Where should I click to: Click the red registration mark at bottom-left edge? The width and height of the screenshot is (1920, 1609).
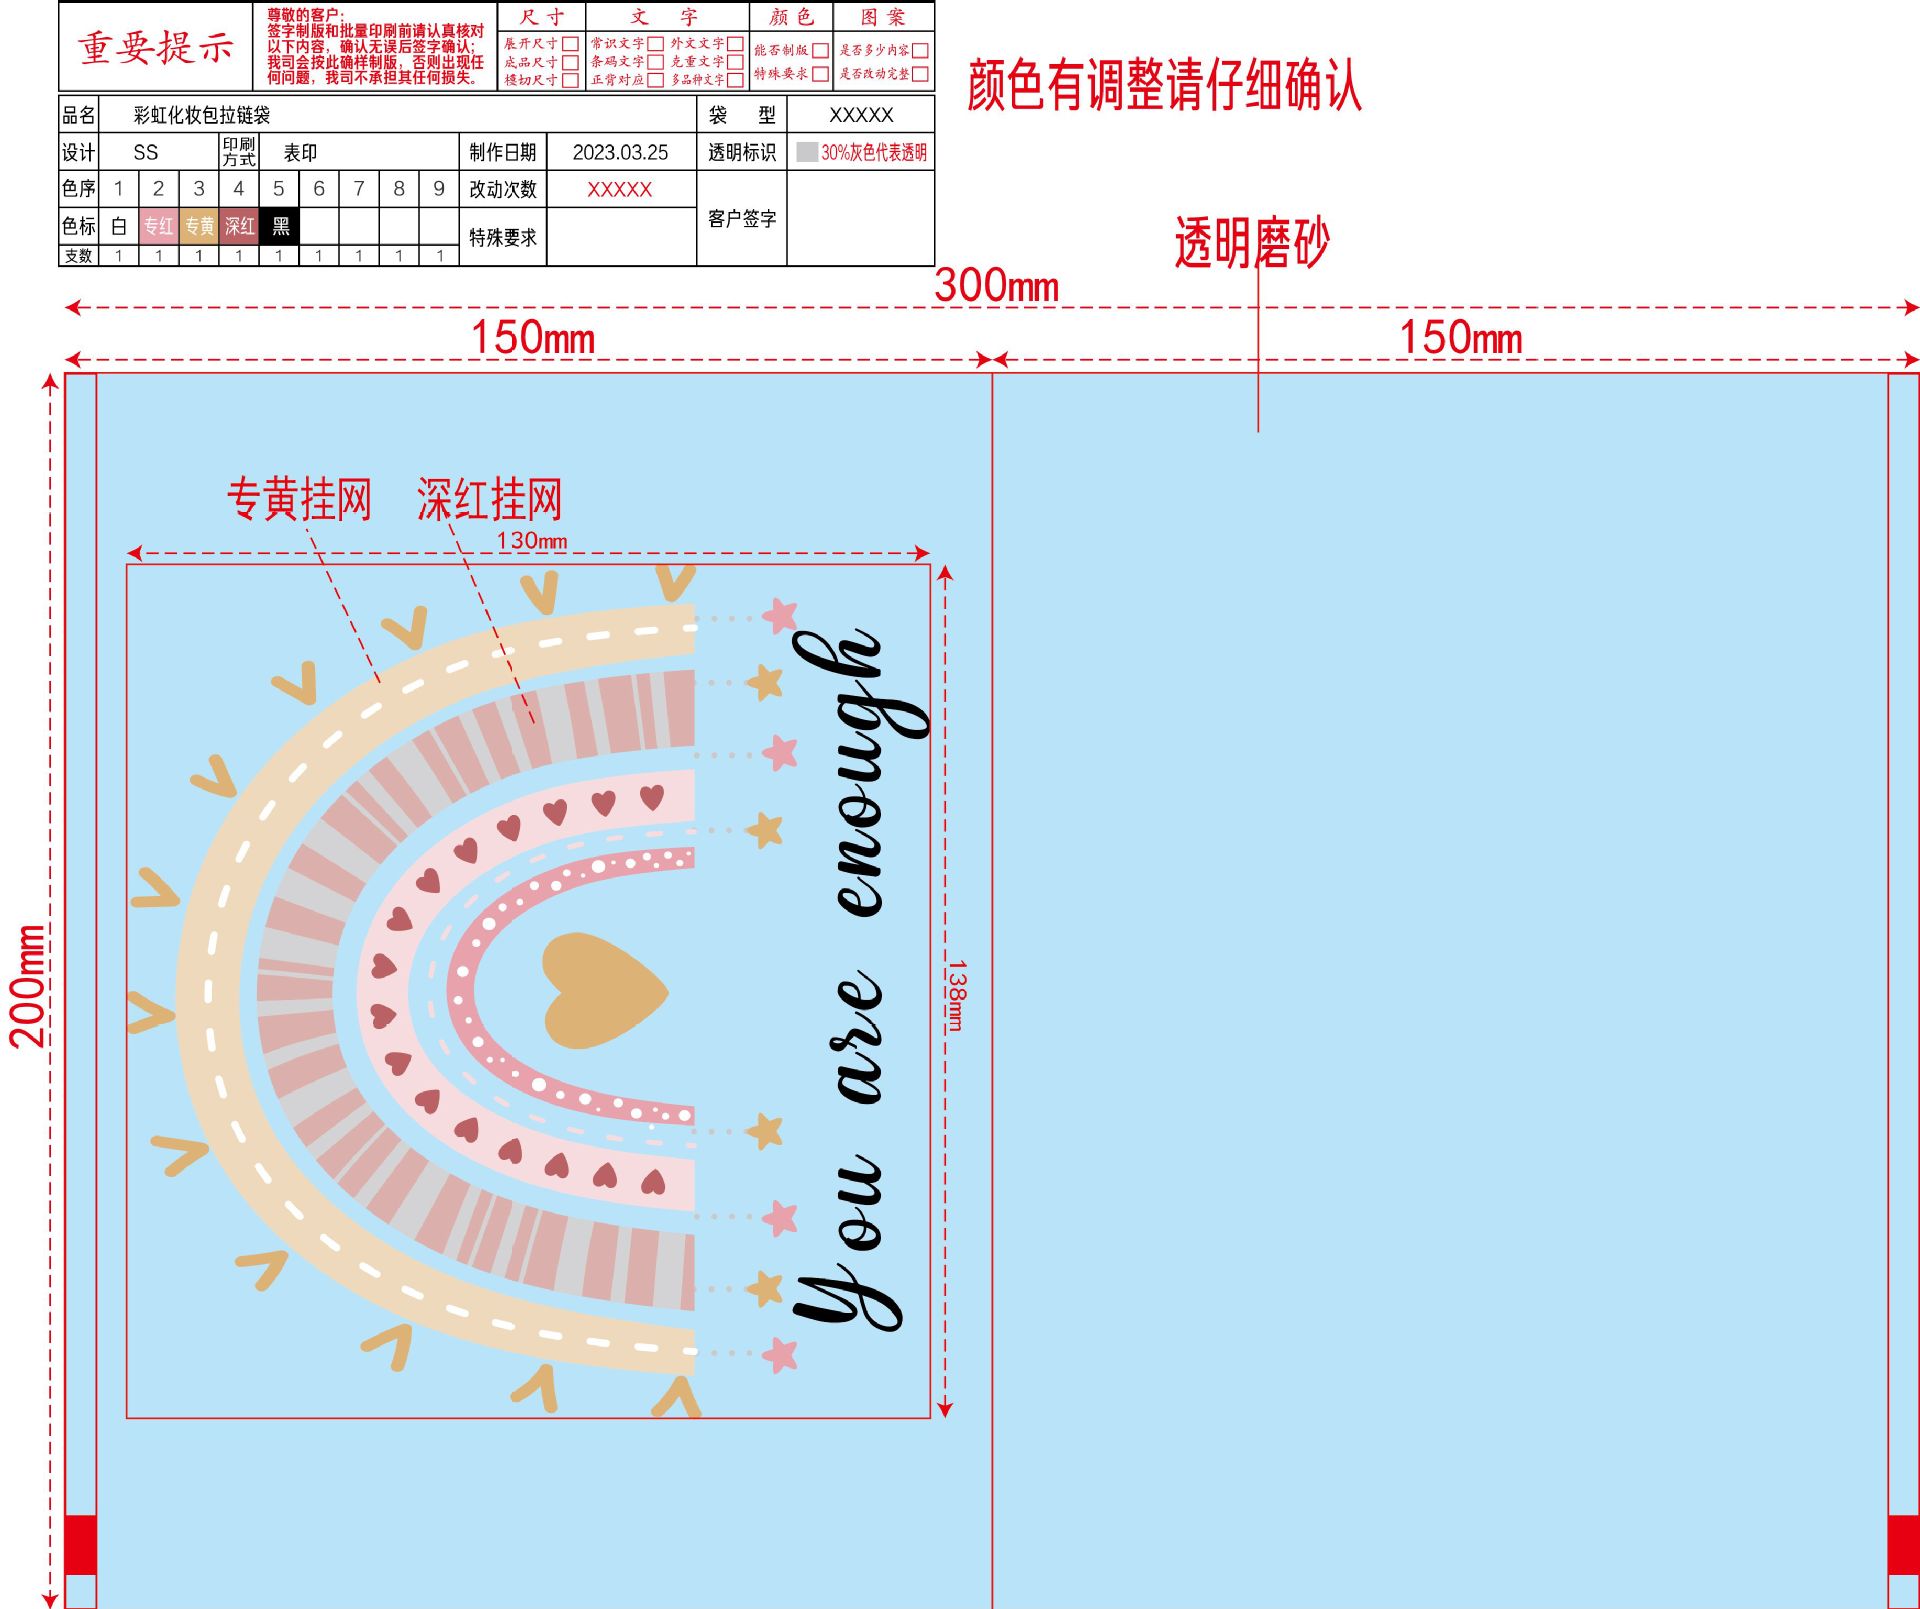click(81, 1545)
